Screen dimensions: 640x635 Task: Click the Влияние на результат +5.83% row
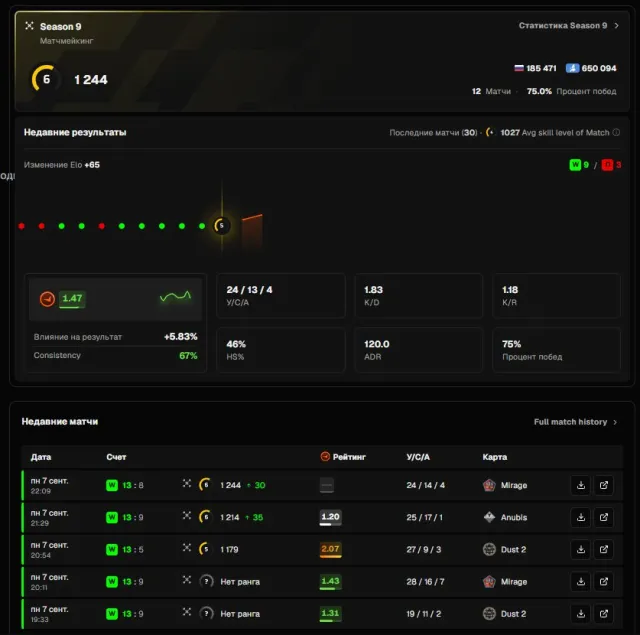[x=116, y=337]
